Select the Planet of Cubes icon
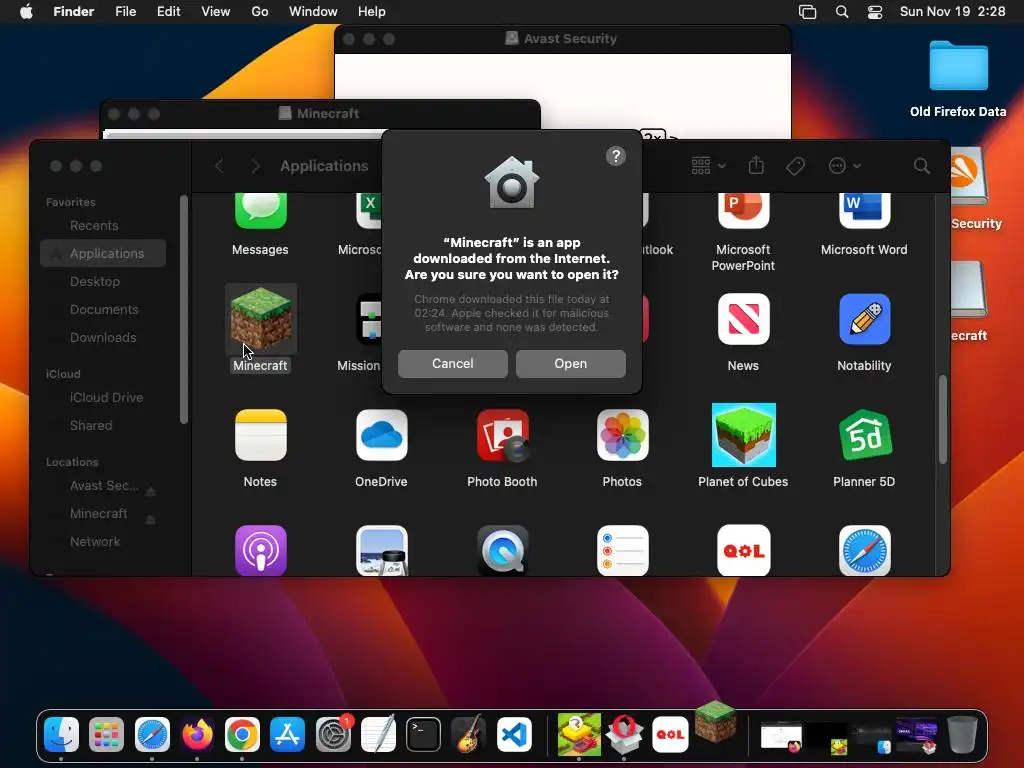The height and width of the screenshot is (768, 1024). point(743,435)
